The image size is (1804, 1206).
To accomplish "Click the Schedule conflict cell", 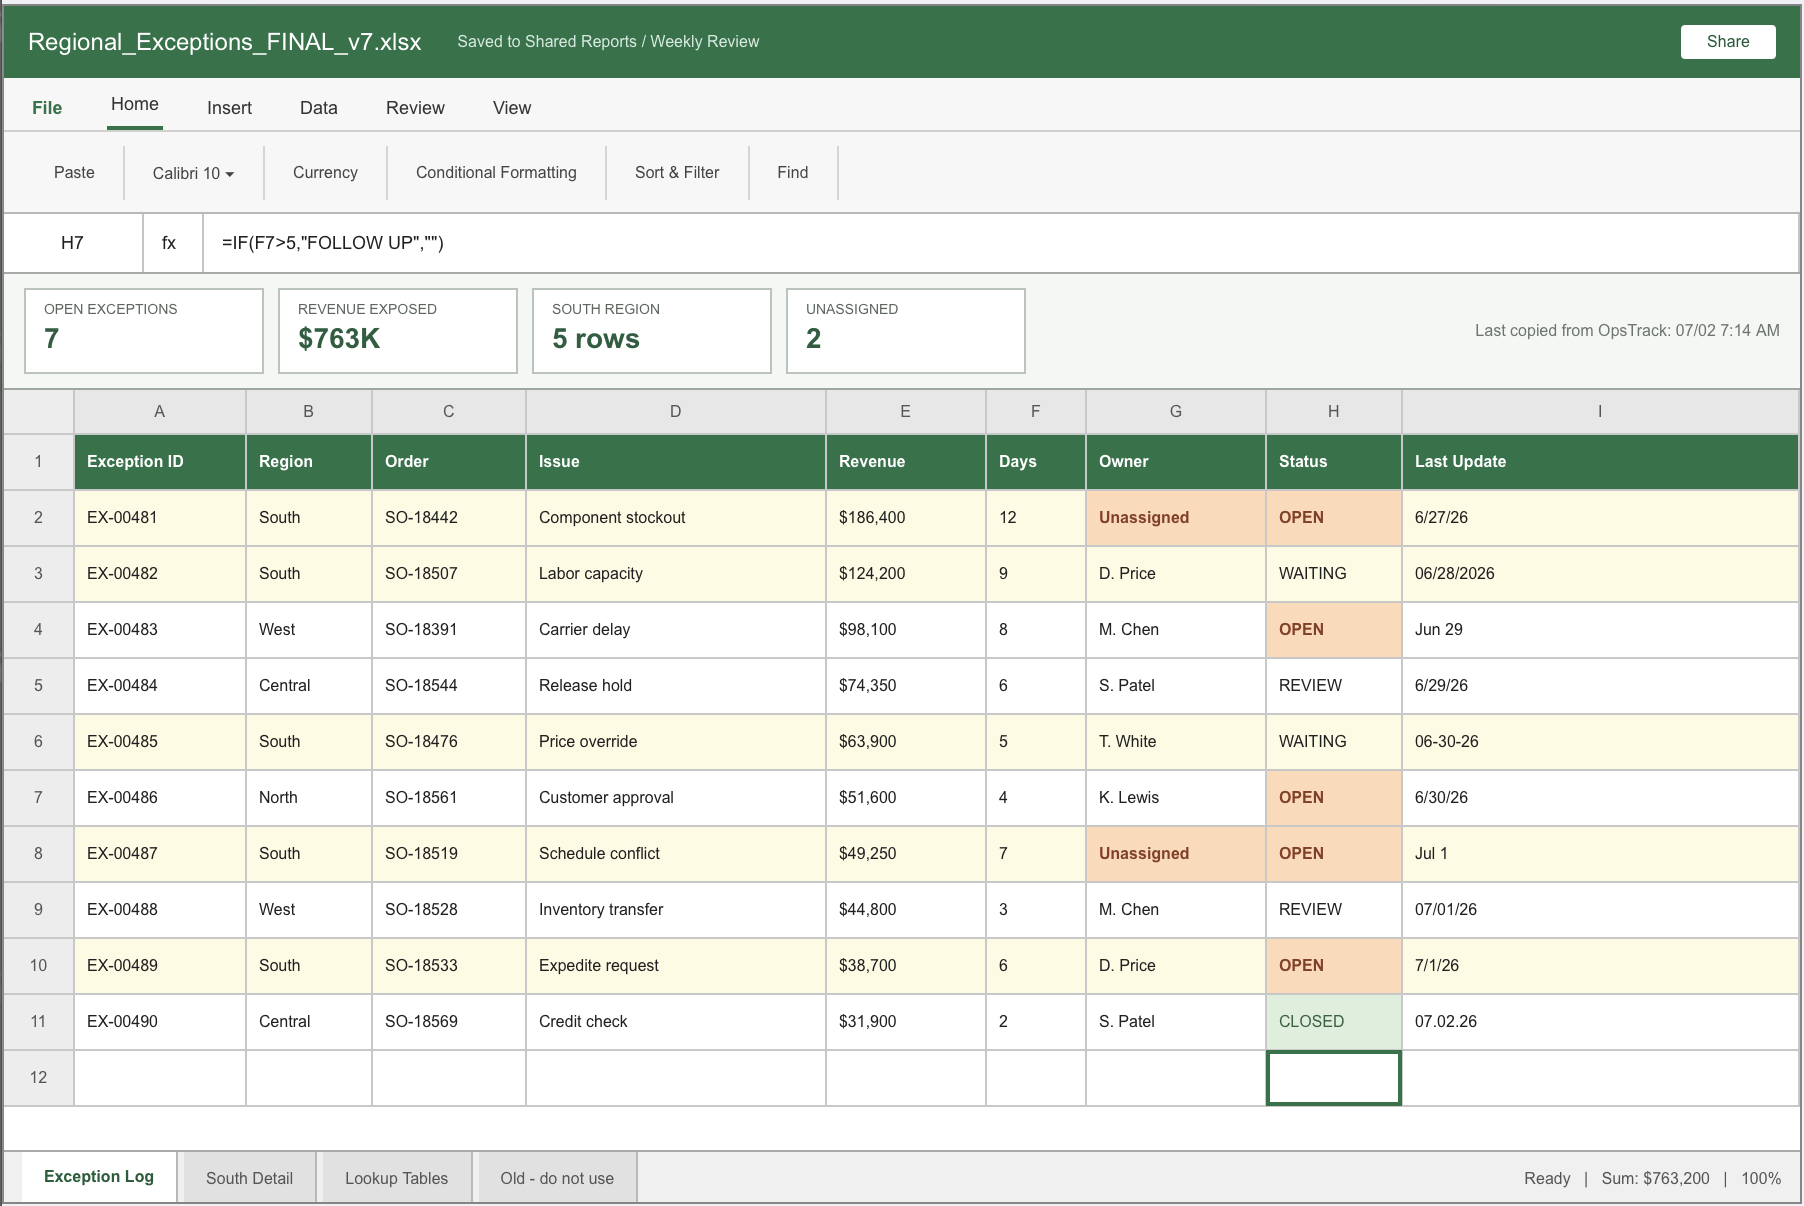I will click(x=676, y=853).
